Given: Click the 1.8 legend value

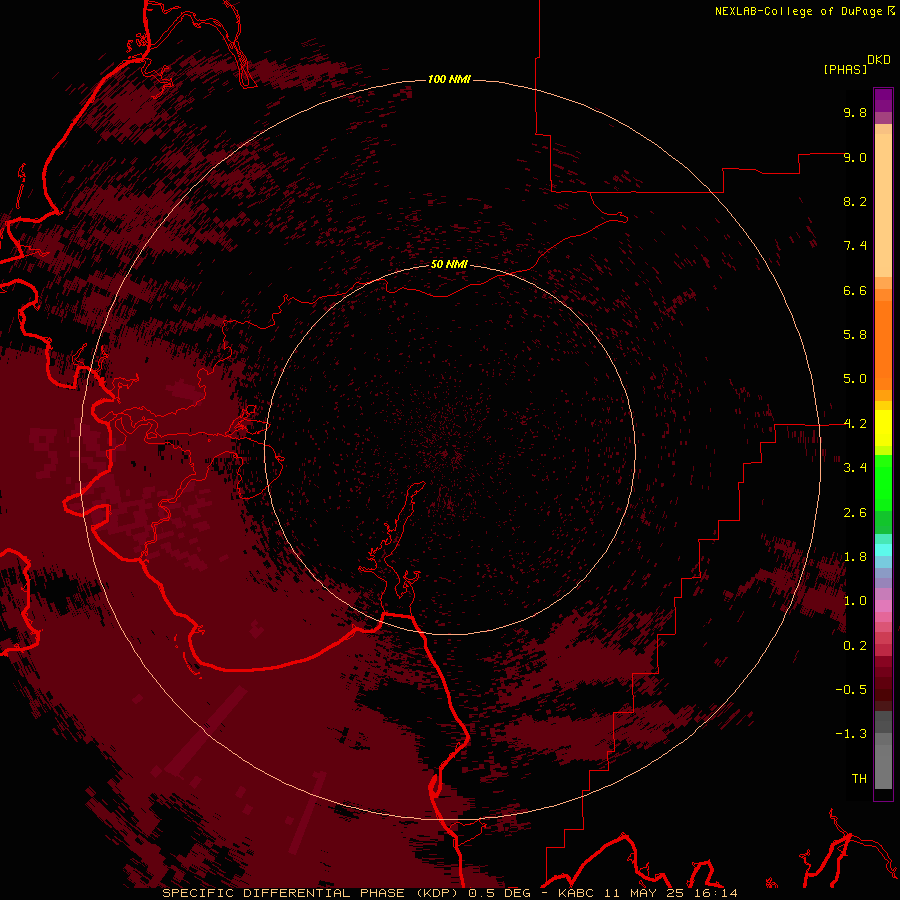Looking at the screenshot, I should [855, 557].
